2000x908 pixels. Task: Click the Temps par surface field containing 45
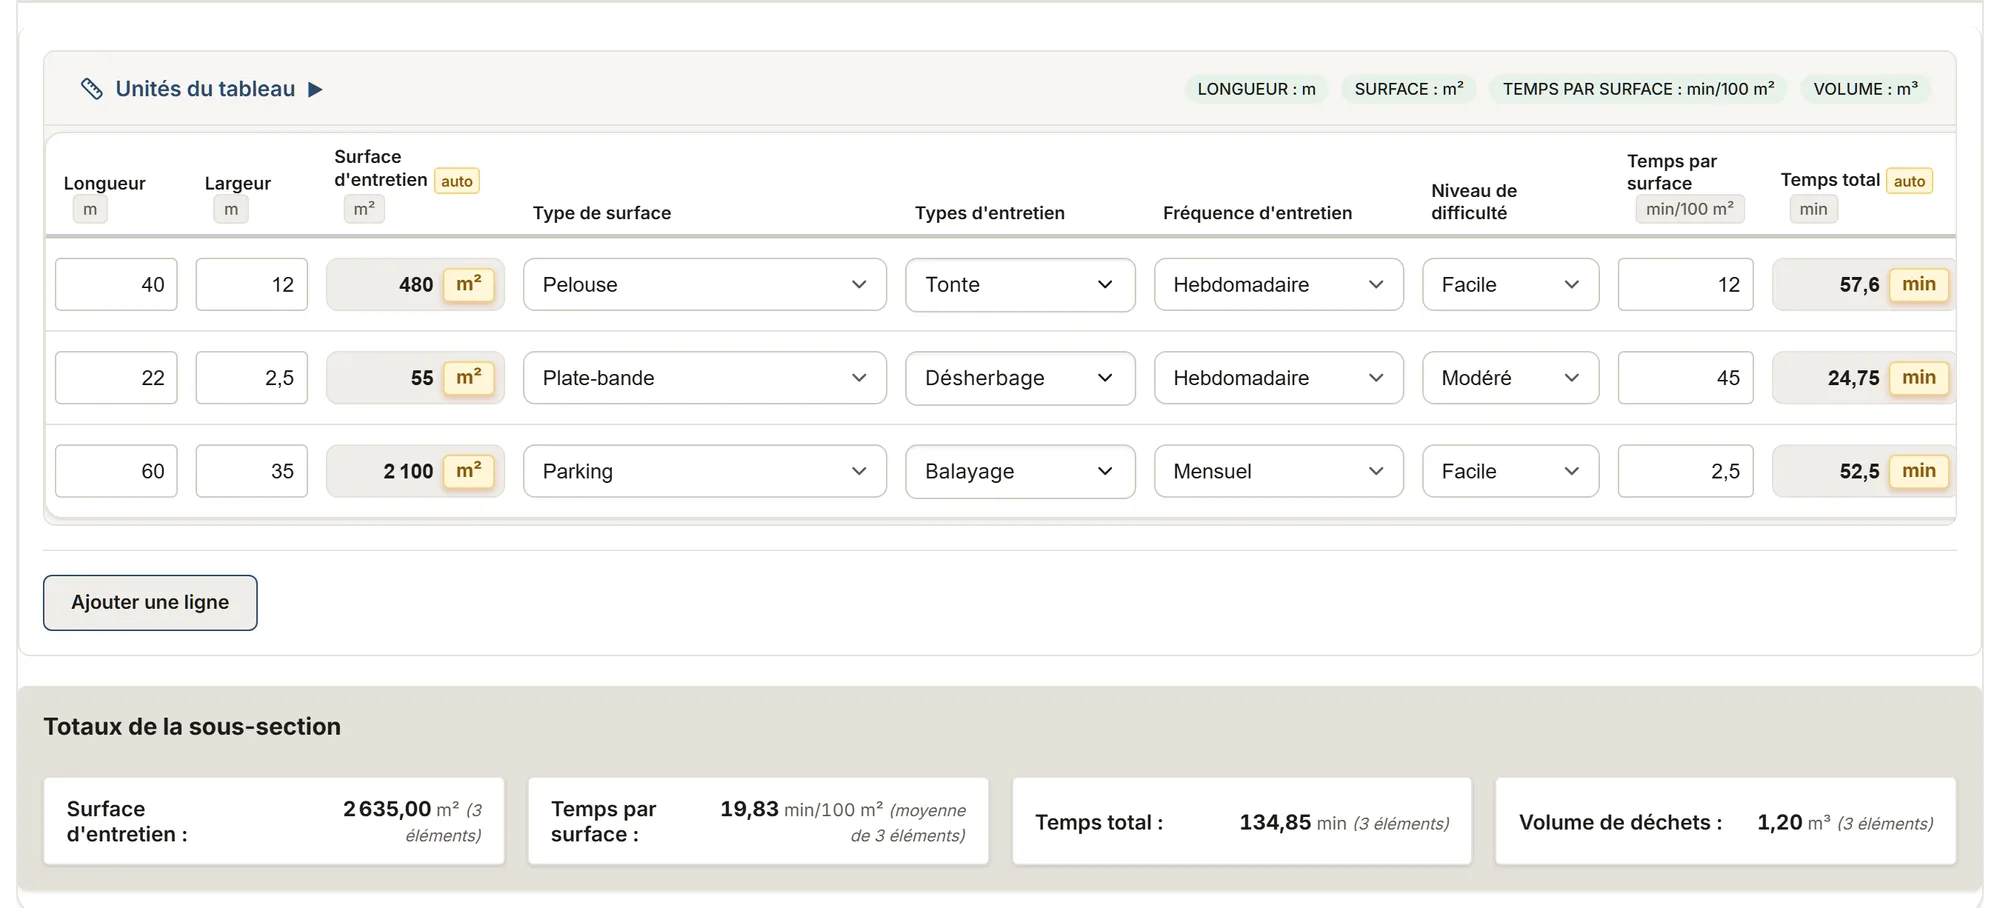click(x=1686, y=378)
